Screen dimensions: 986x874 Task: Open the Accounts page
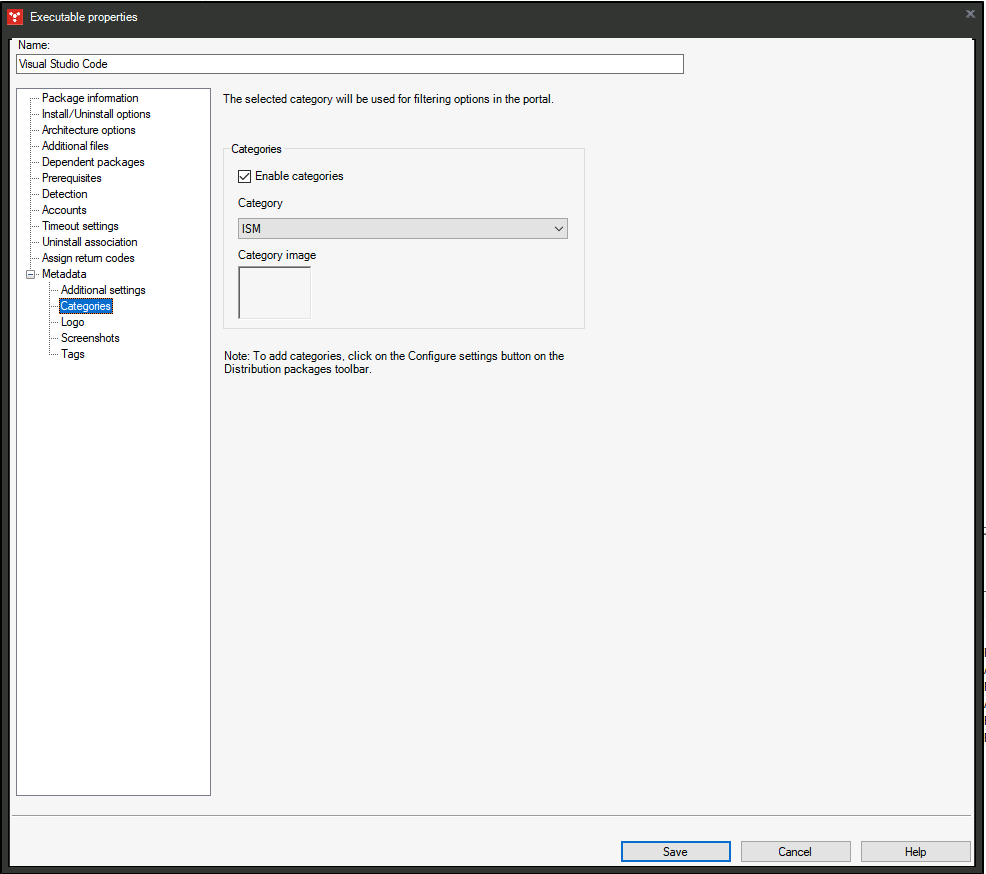64,210
